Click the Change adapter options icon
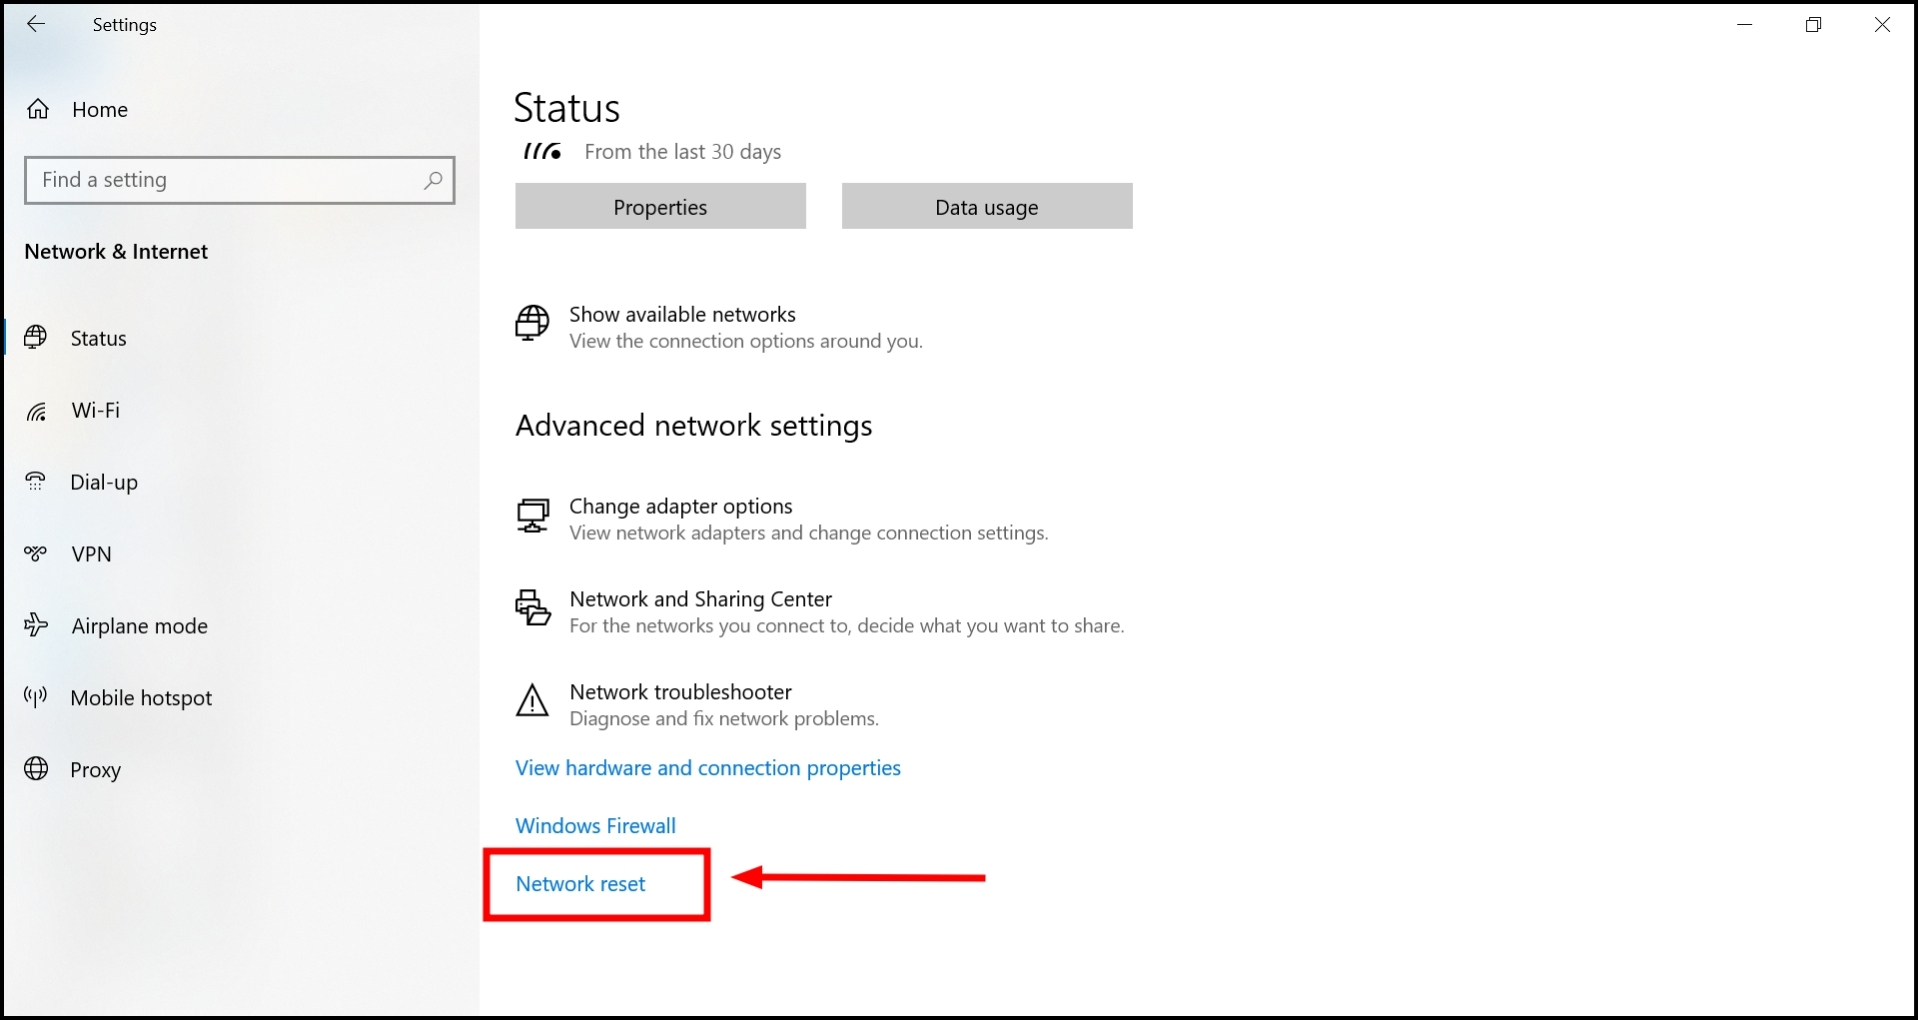1920x1020 pixels. (x=531, y=517)
